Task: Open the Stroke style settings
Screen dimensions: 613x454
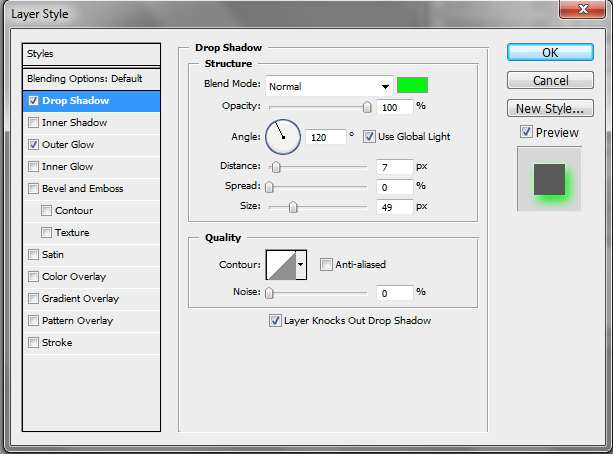Action: click(57, 343)
